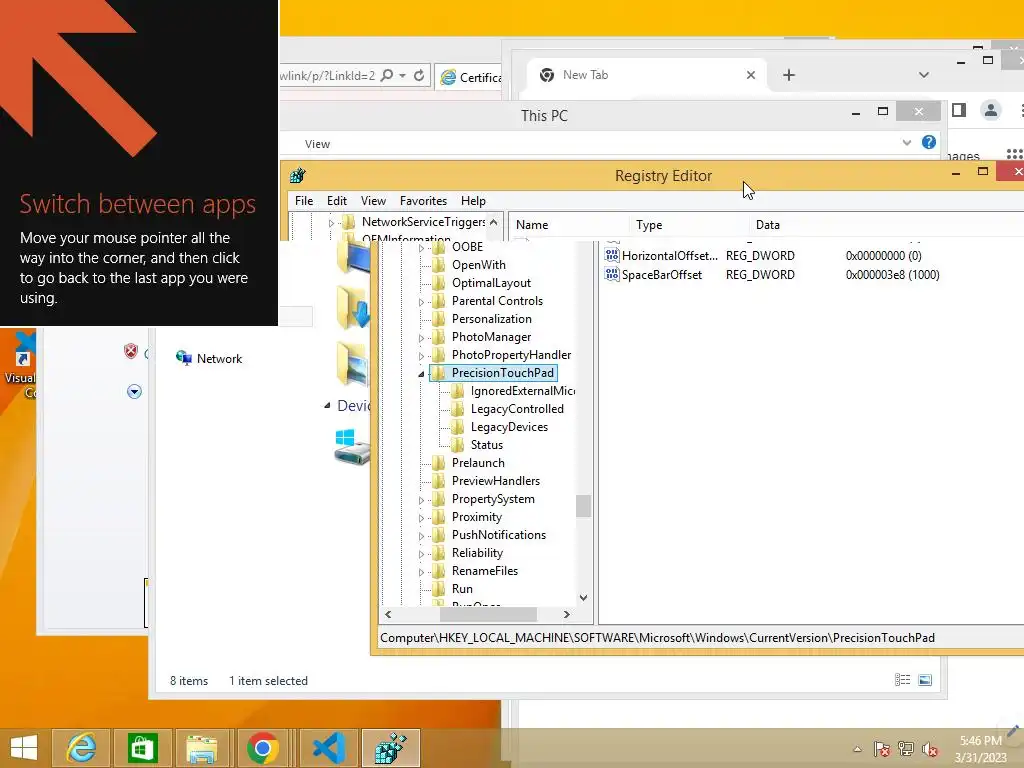Expand the Parental Controls key
1024x768 pixels.
(x=421, y=302)
